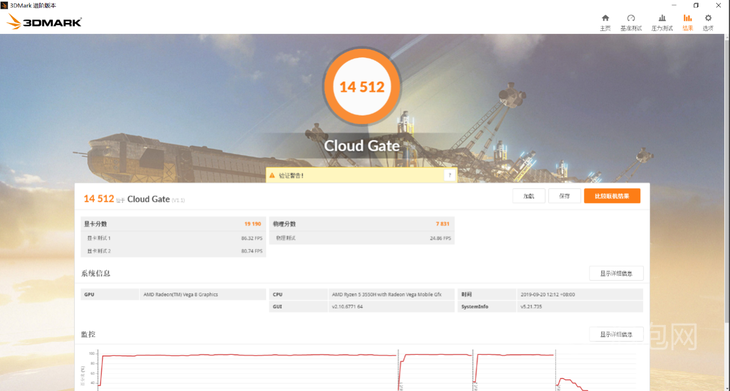Click the 显卡测试 1 row 86.32 FPS

point(173,238)
